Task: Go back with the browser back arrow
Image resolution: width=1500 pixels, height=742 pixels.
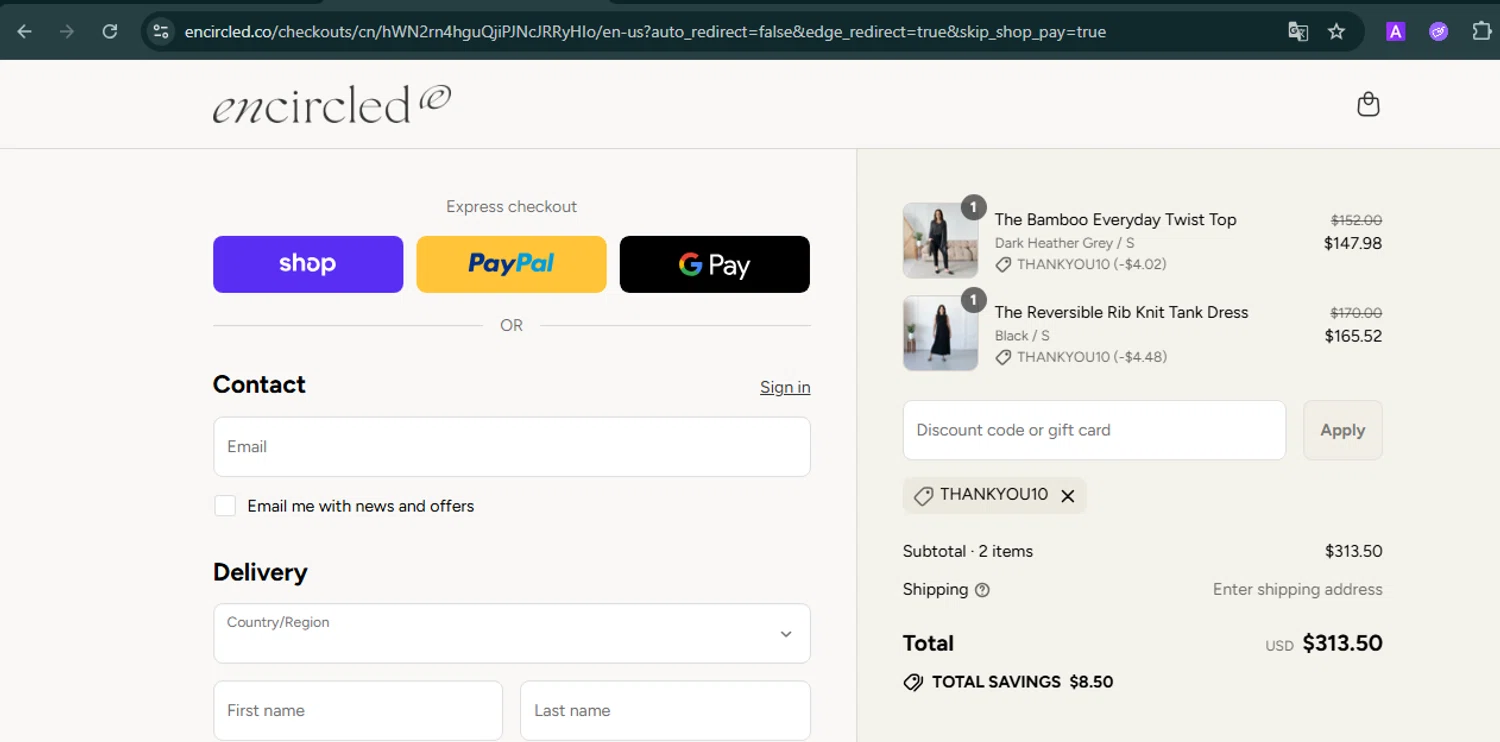Action: point(25,32)
